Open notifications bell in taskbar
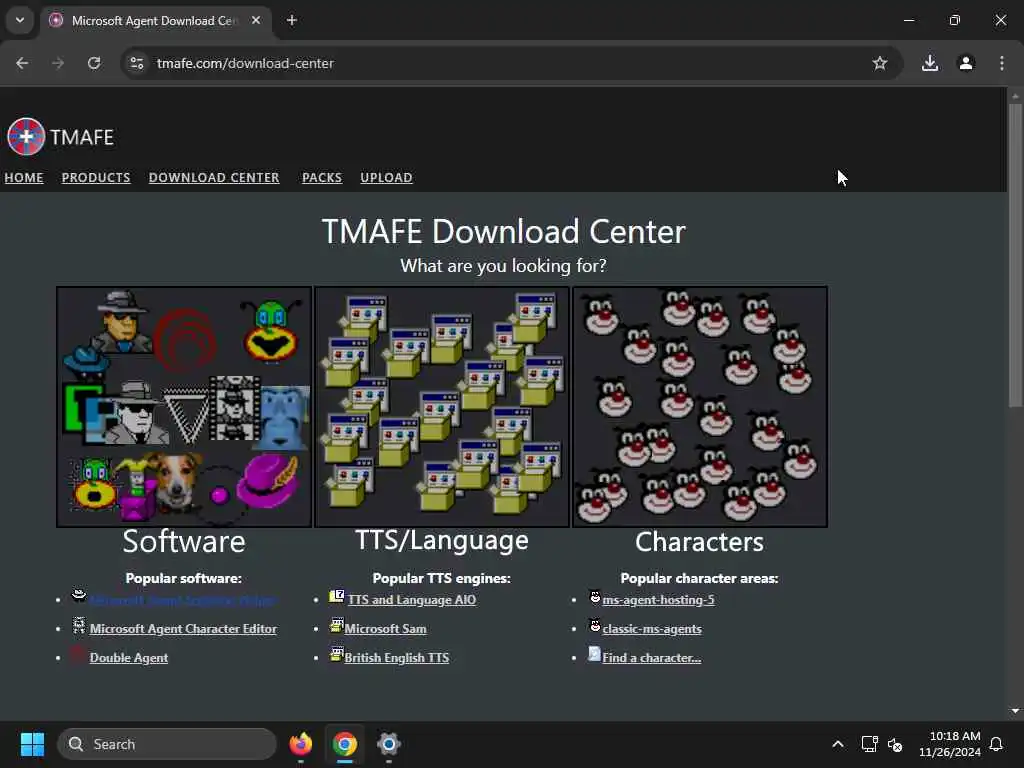 click(x=996, y=744)
